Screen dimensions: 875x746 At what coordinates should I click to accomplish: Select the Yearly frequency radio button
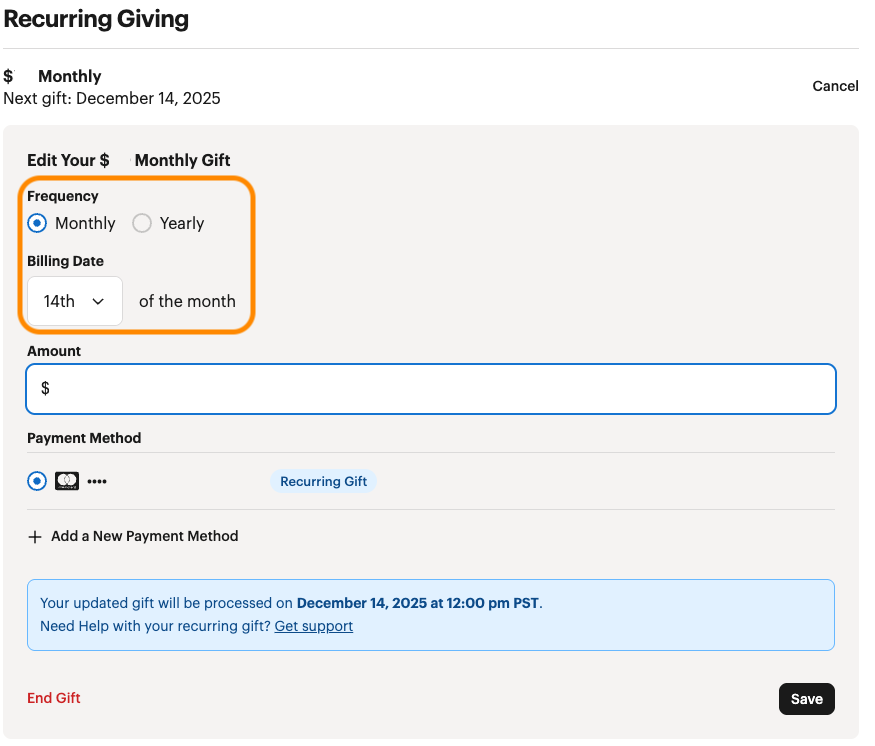[x=142, y=223]
